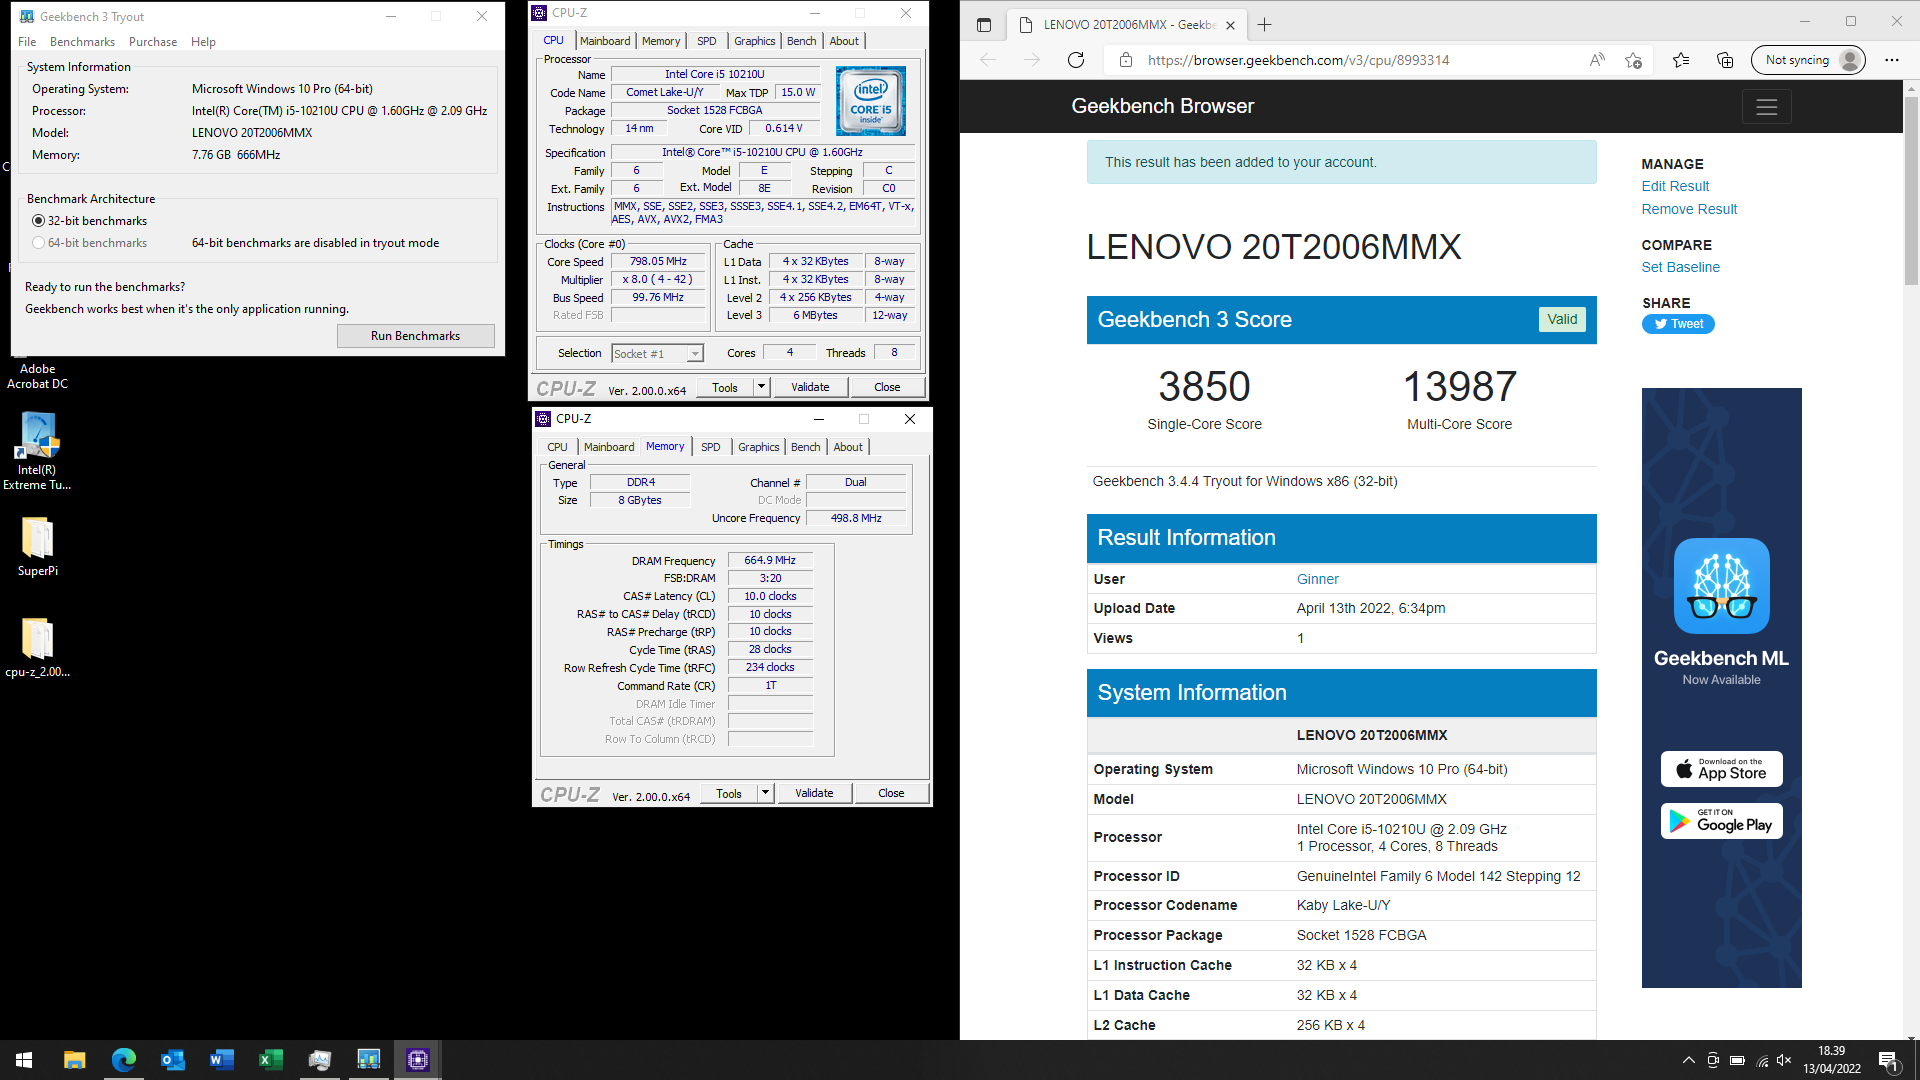Select 32-bit benchmarks radio button
This screenshot has height=1080, width=1920.
(x=38, y=221)
